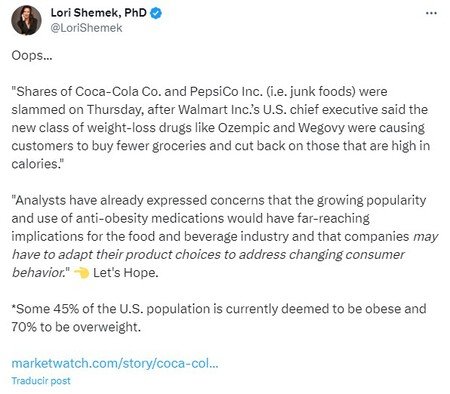Open the display name Lori Shemek, PhD
This screenshot has height=394, width=450.
(x=99, y=13)
